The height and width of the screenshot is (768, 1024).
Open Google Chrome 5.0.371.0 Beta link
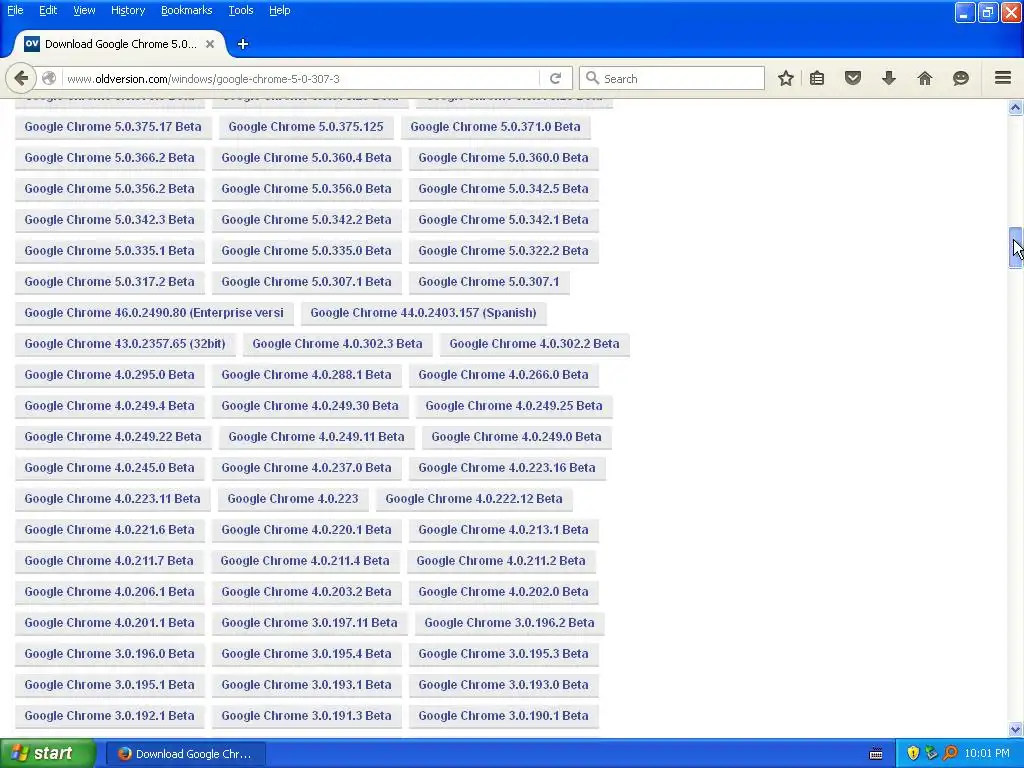496,127
